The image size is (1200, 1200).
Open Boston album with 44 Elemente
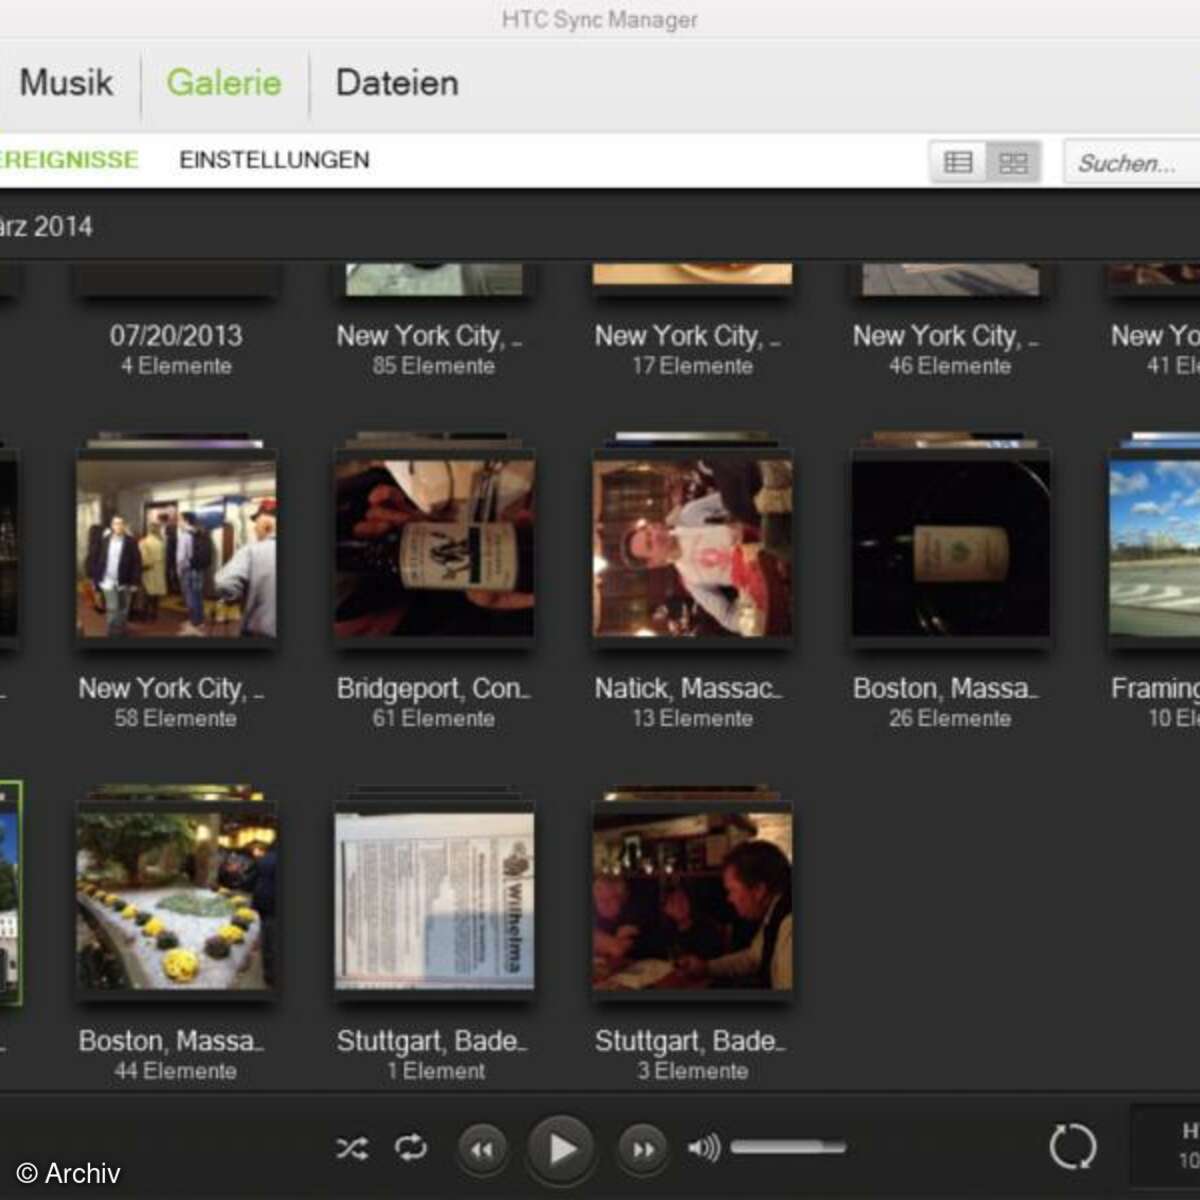[x=176, y=900]
